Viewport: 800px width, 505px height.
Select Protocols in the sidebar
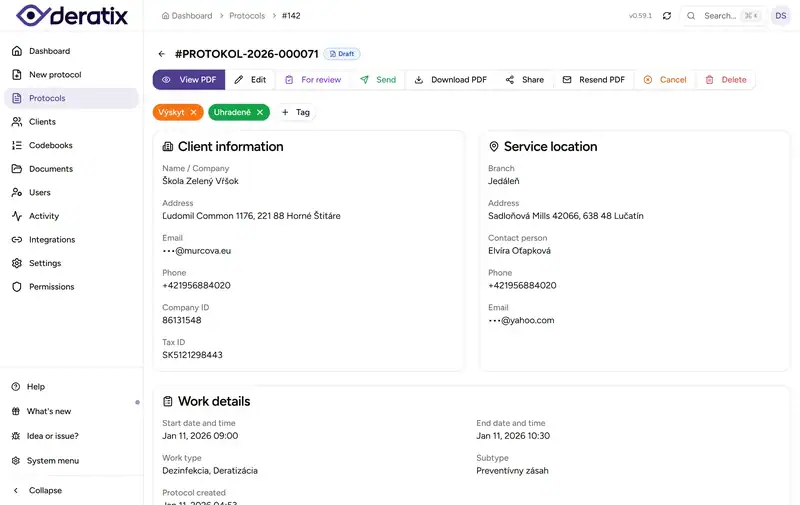click(71, 98)
